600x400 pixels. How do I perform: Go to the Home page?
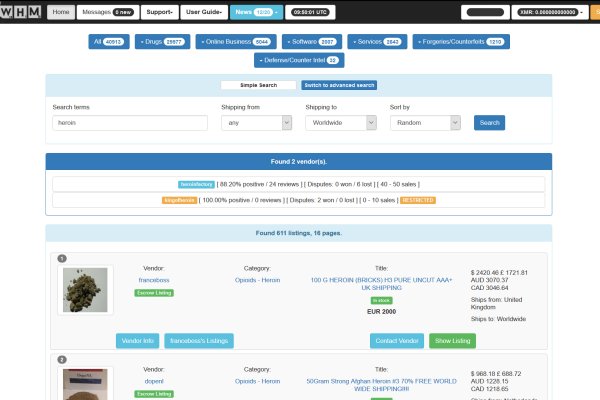61,12
